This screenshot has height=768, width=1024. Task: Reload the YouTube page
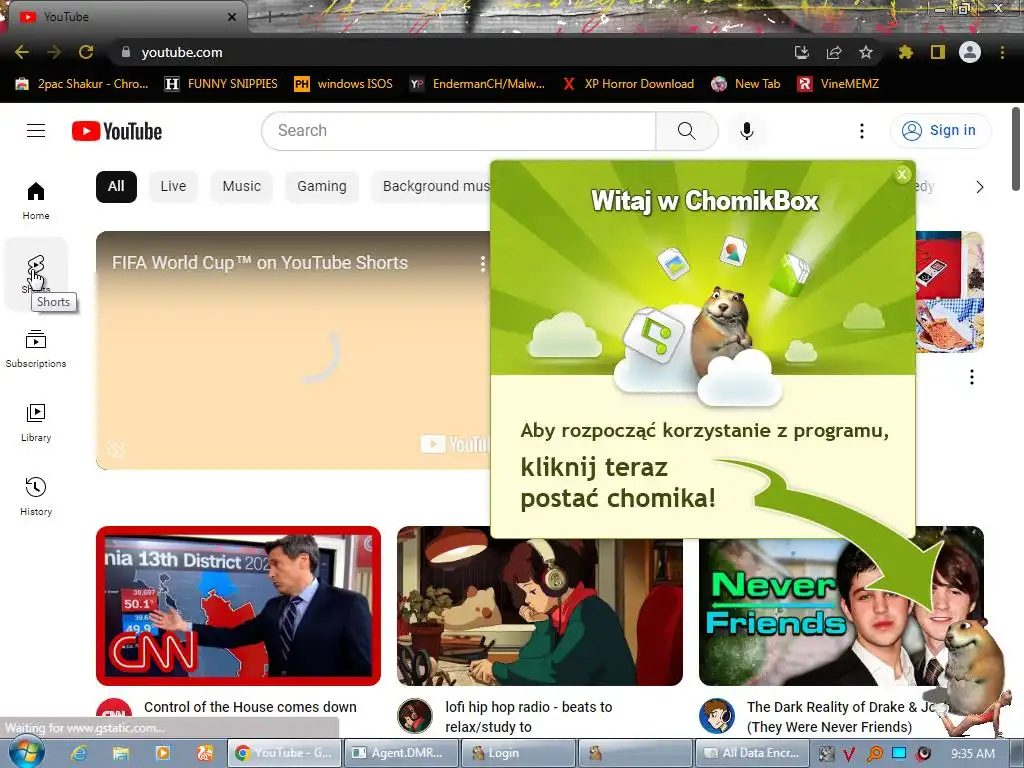click(x=86, y=52)
